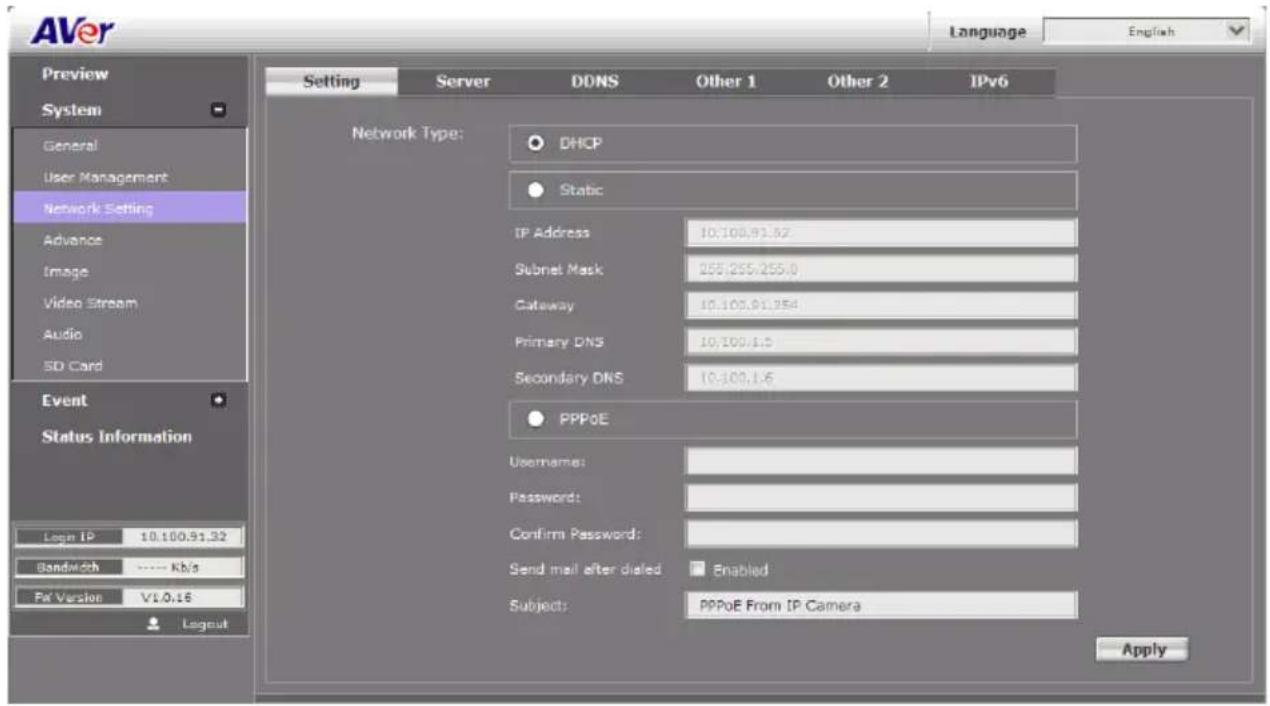Click the Confirm Password field
Image resolution: width=1270 pixels, height=706 pixels.
(x=881, y=533)
